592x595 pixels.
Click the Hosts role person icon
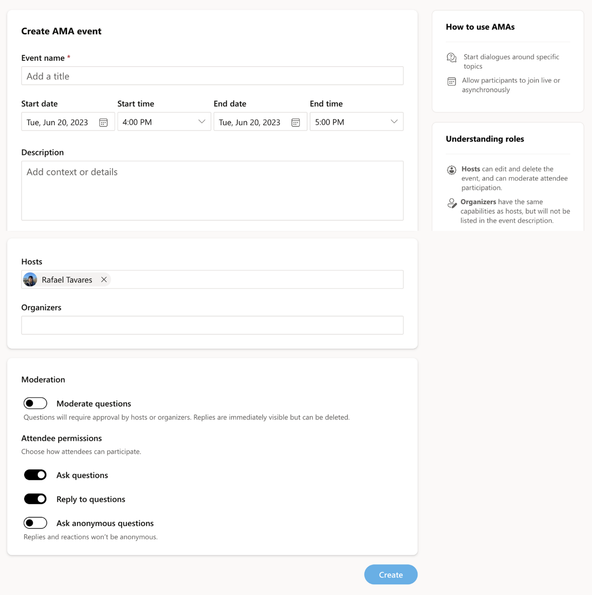[452, 170]
